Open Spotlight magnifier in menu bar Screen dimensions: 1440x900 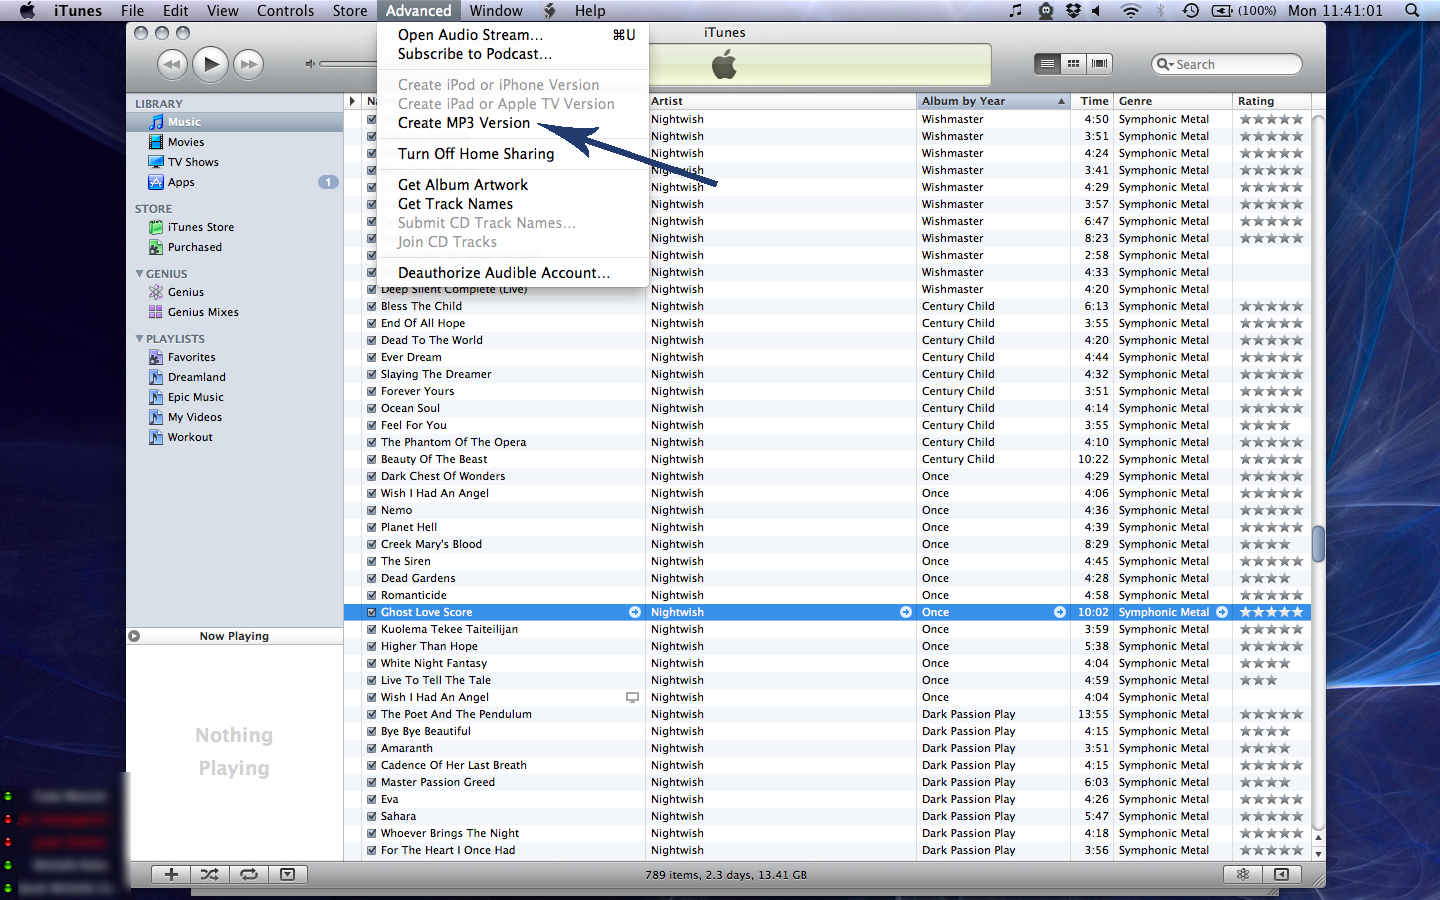pos(1412,10)
